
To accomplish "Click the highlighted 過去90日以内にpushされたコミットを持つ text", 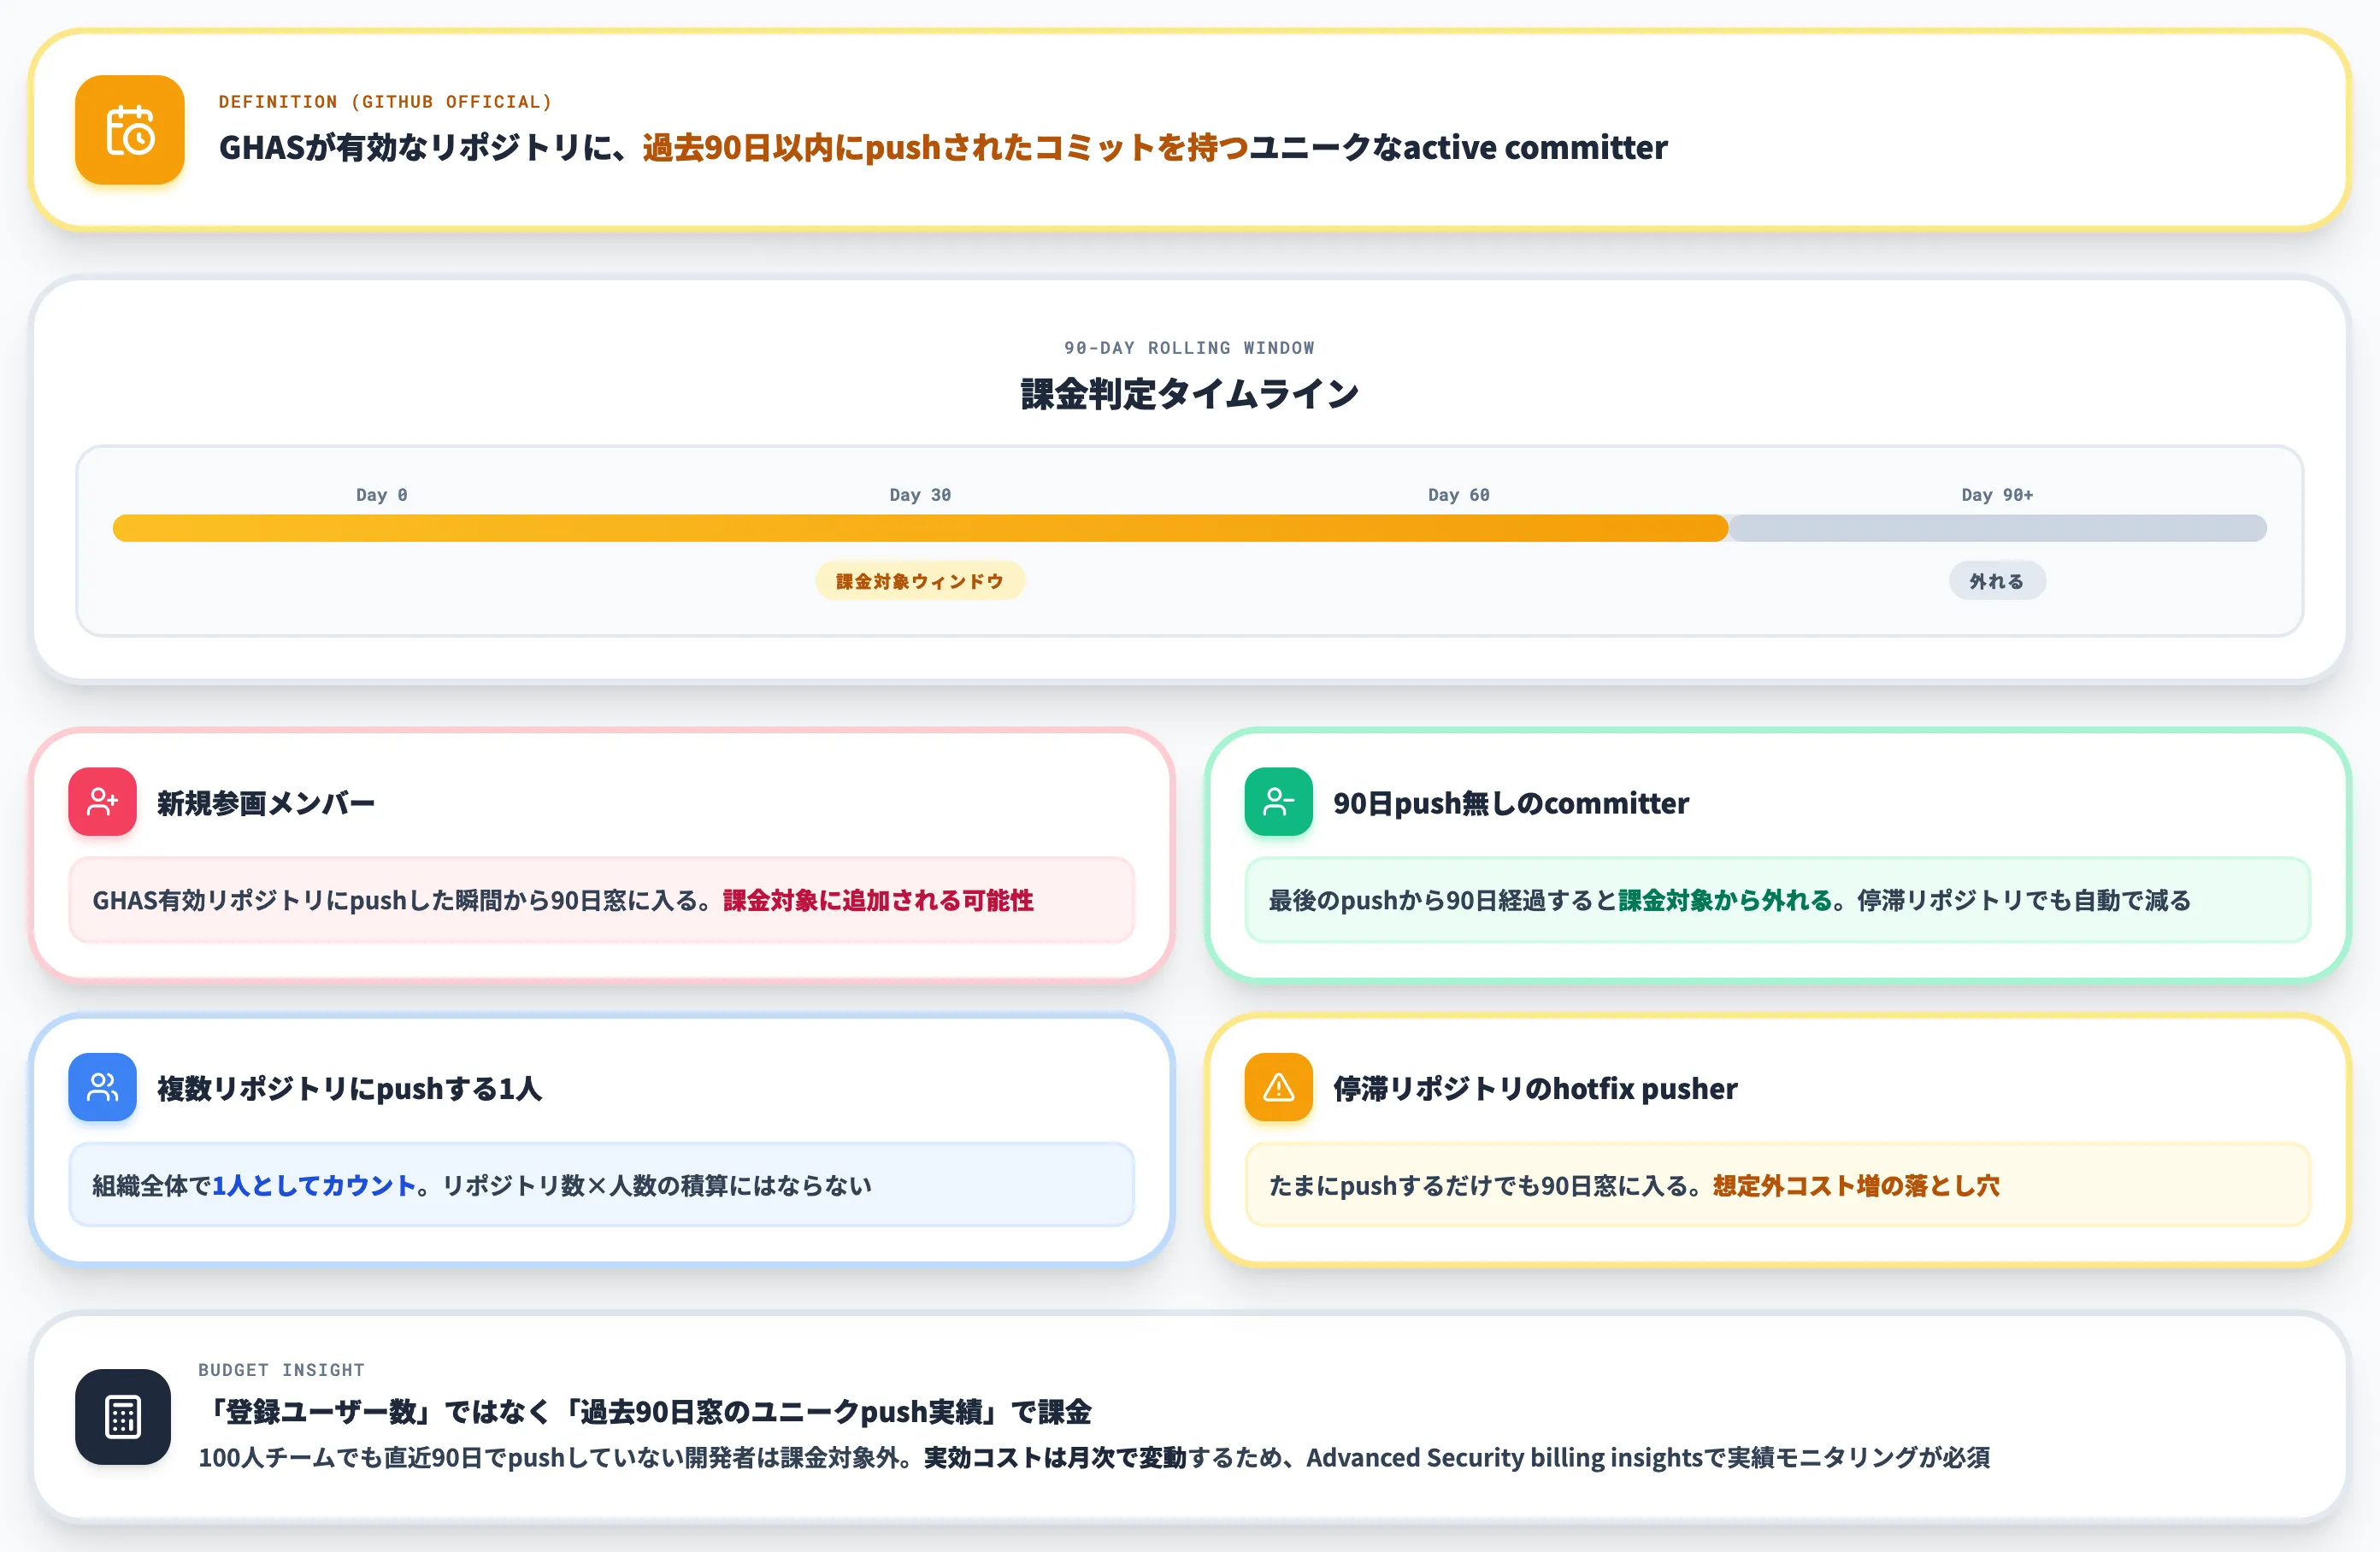I will (945, 148).
